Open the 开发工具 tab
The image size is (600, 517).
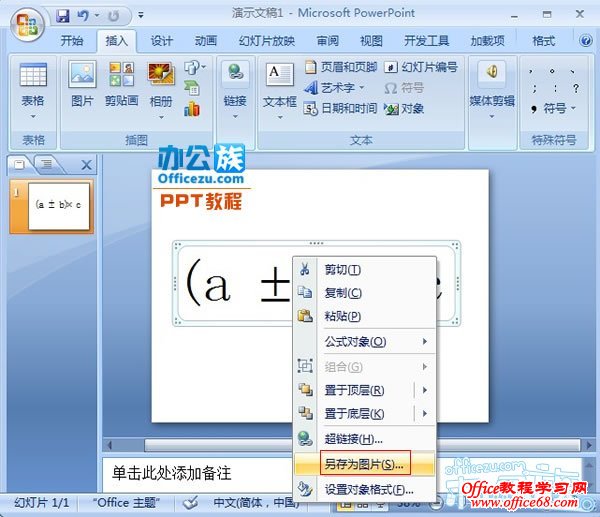tap(427, 40)
